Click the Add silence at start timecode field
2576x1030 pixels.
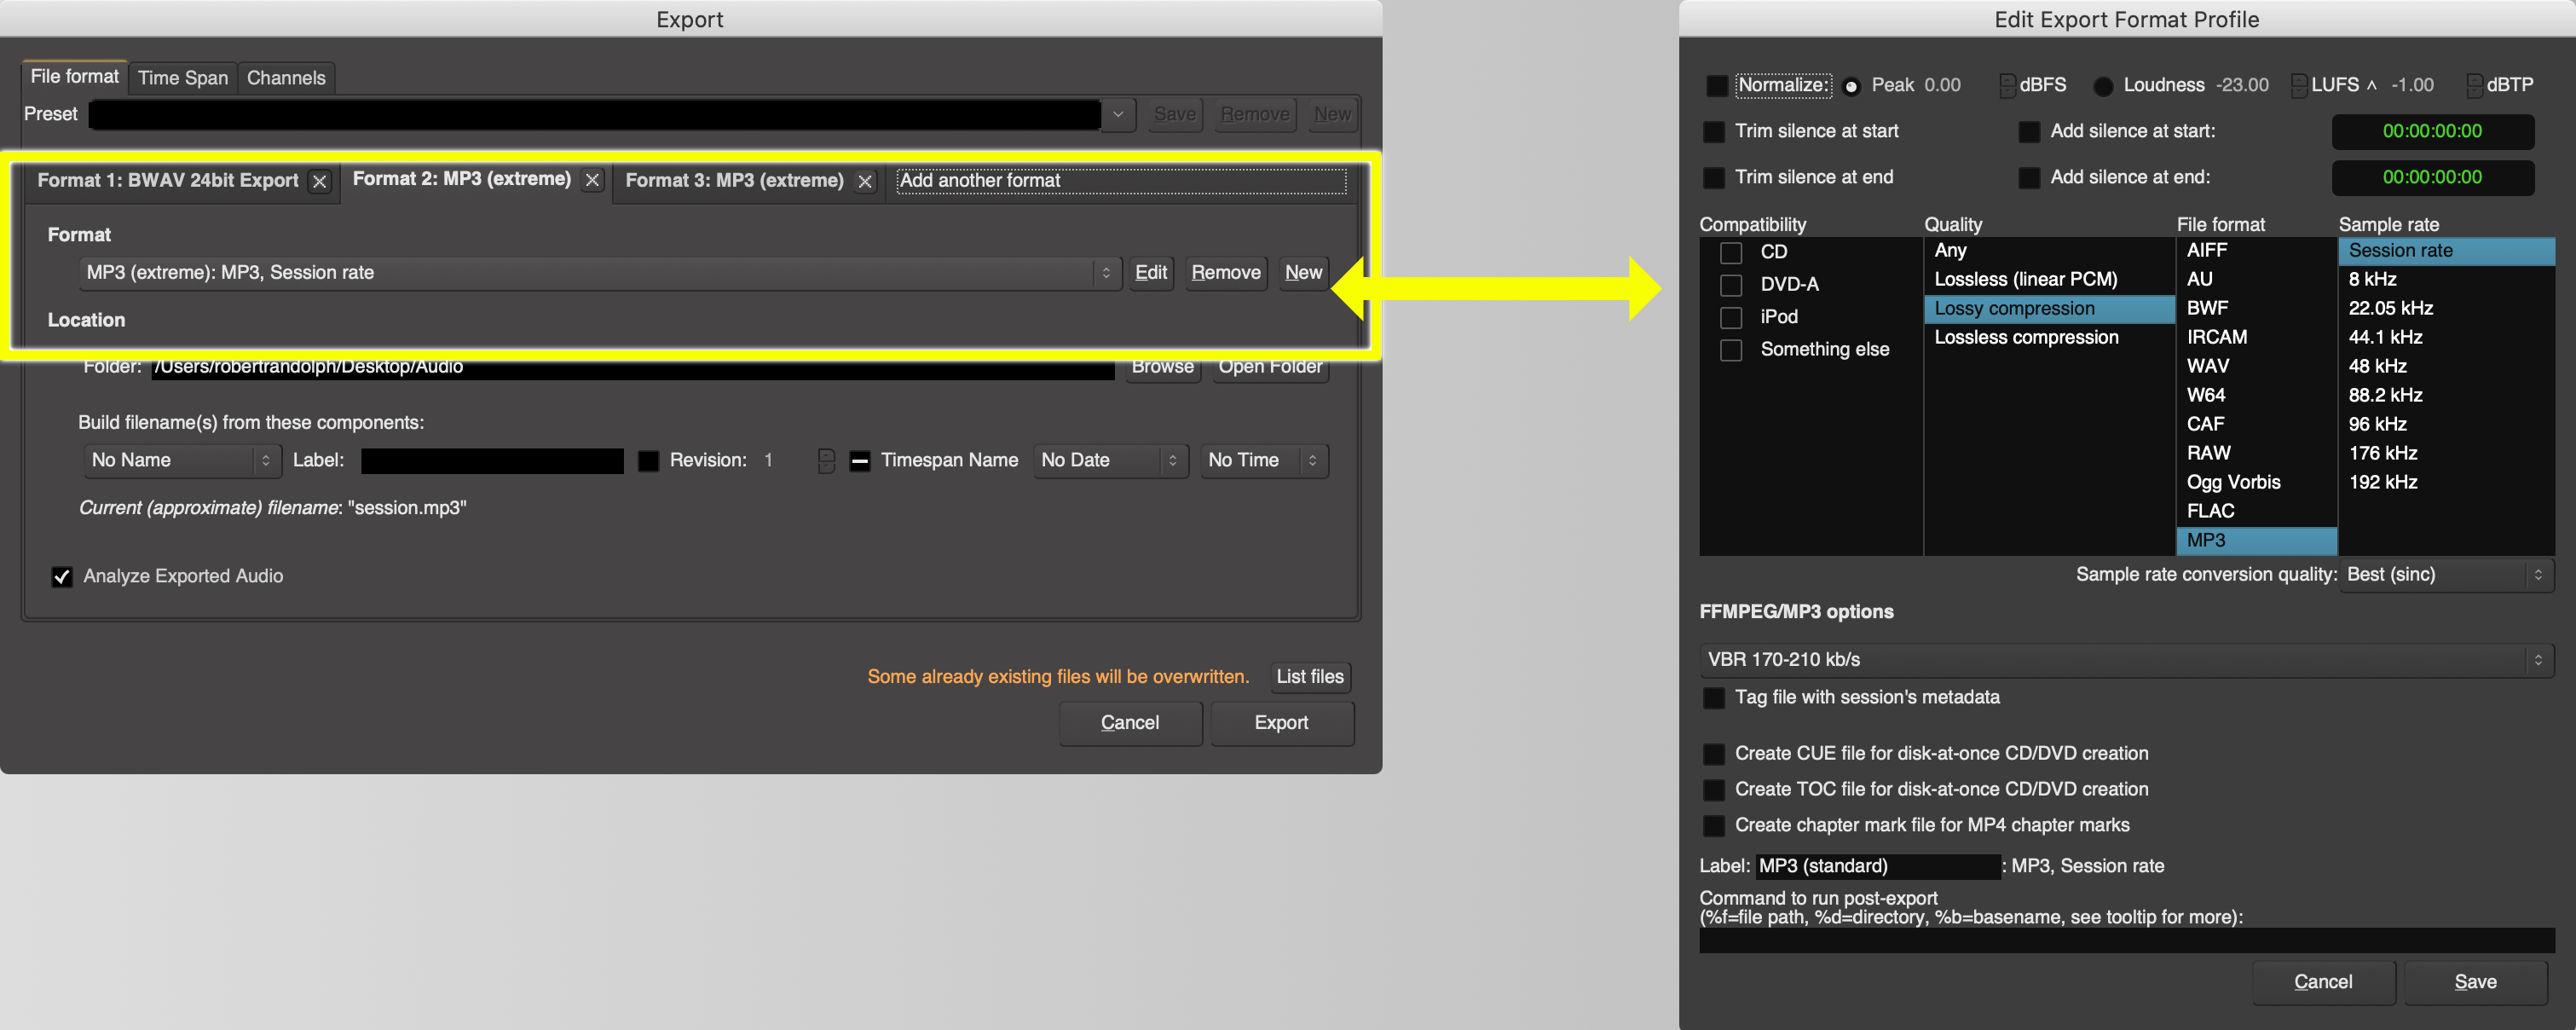click(2431, 131)
